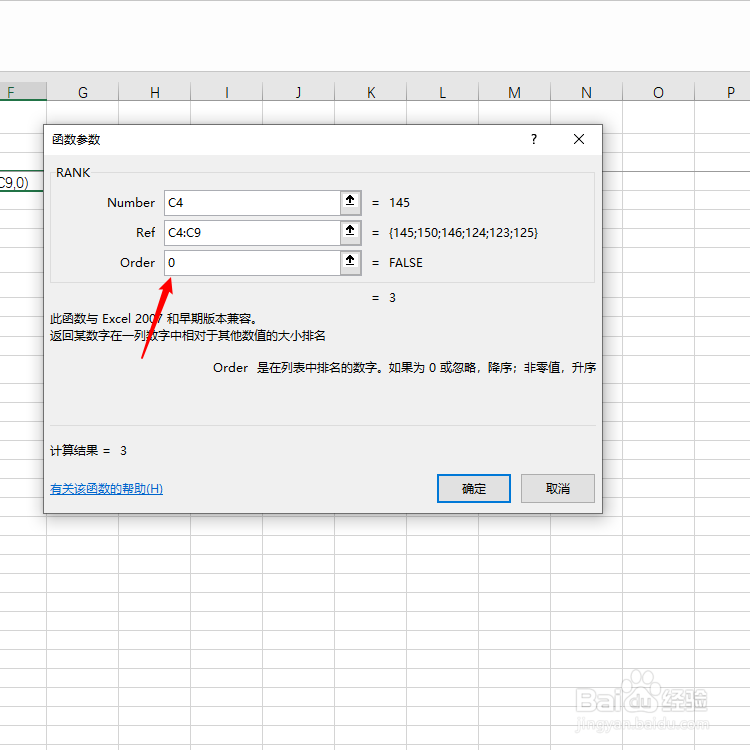
Task: Click the question mark help icon
Action: coord(534,139)
